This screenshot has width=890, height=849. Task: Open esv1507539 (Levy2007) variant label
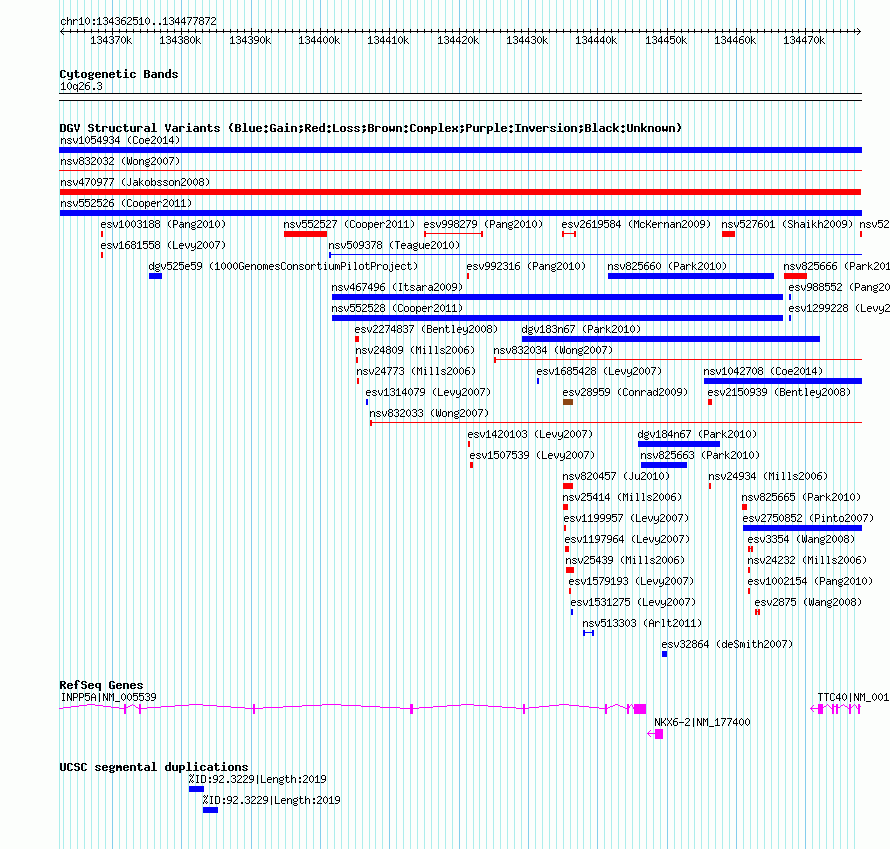point(532,455)
